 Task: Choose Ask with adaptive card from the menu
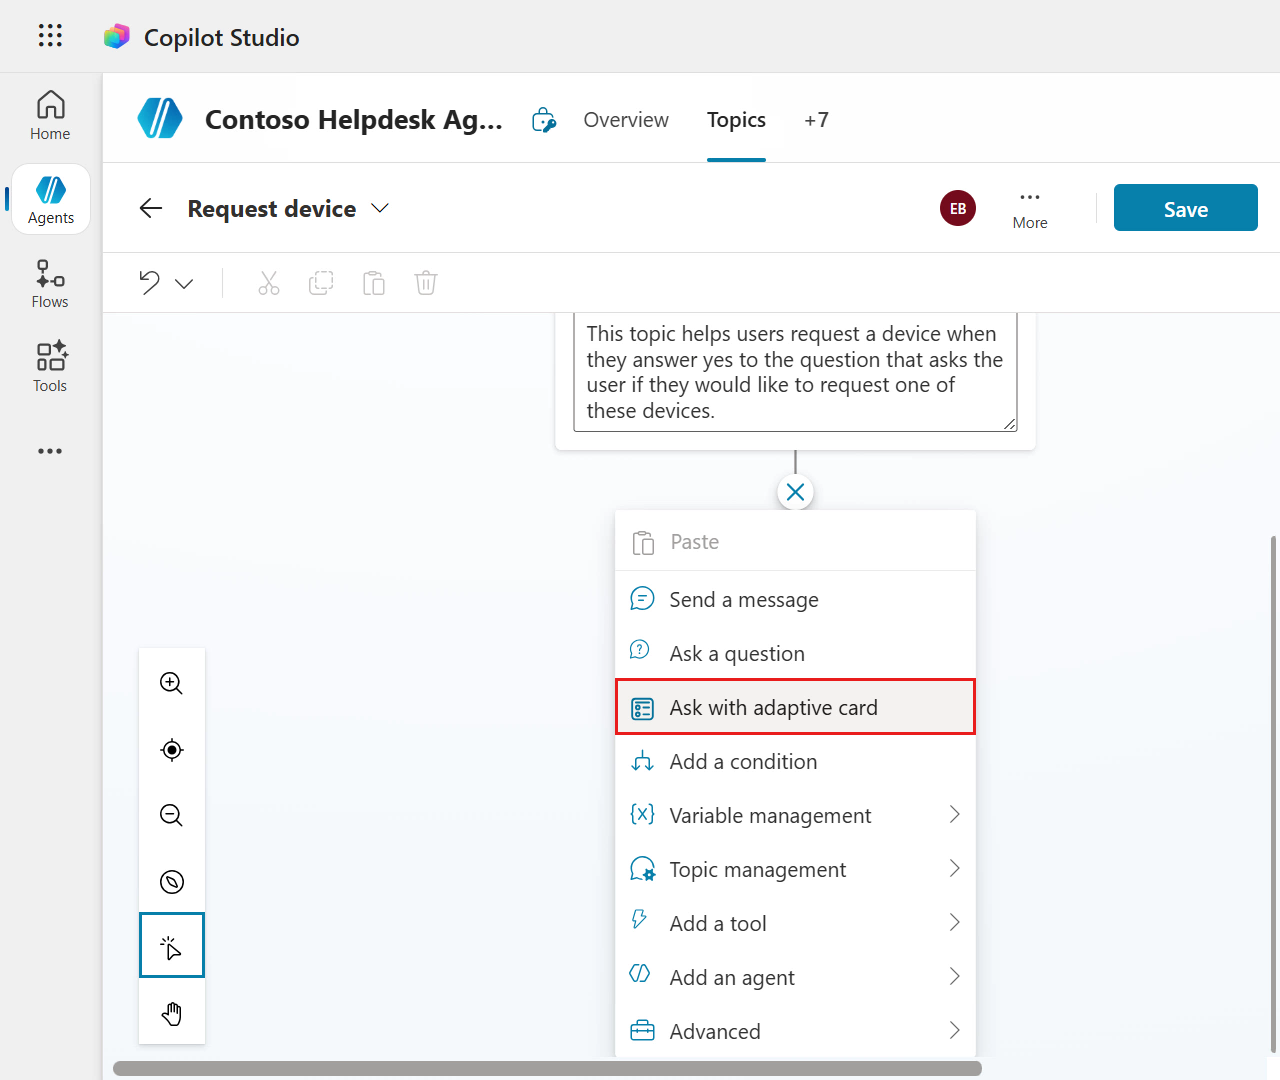[773, 707]
